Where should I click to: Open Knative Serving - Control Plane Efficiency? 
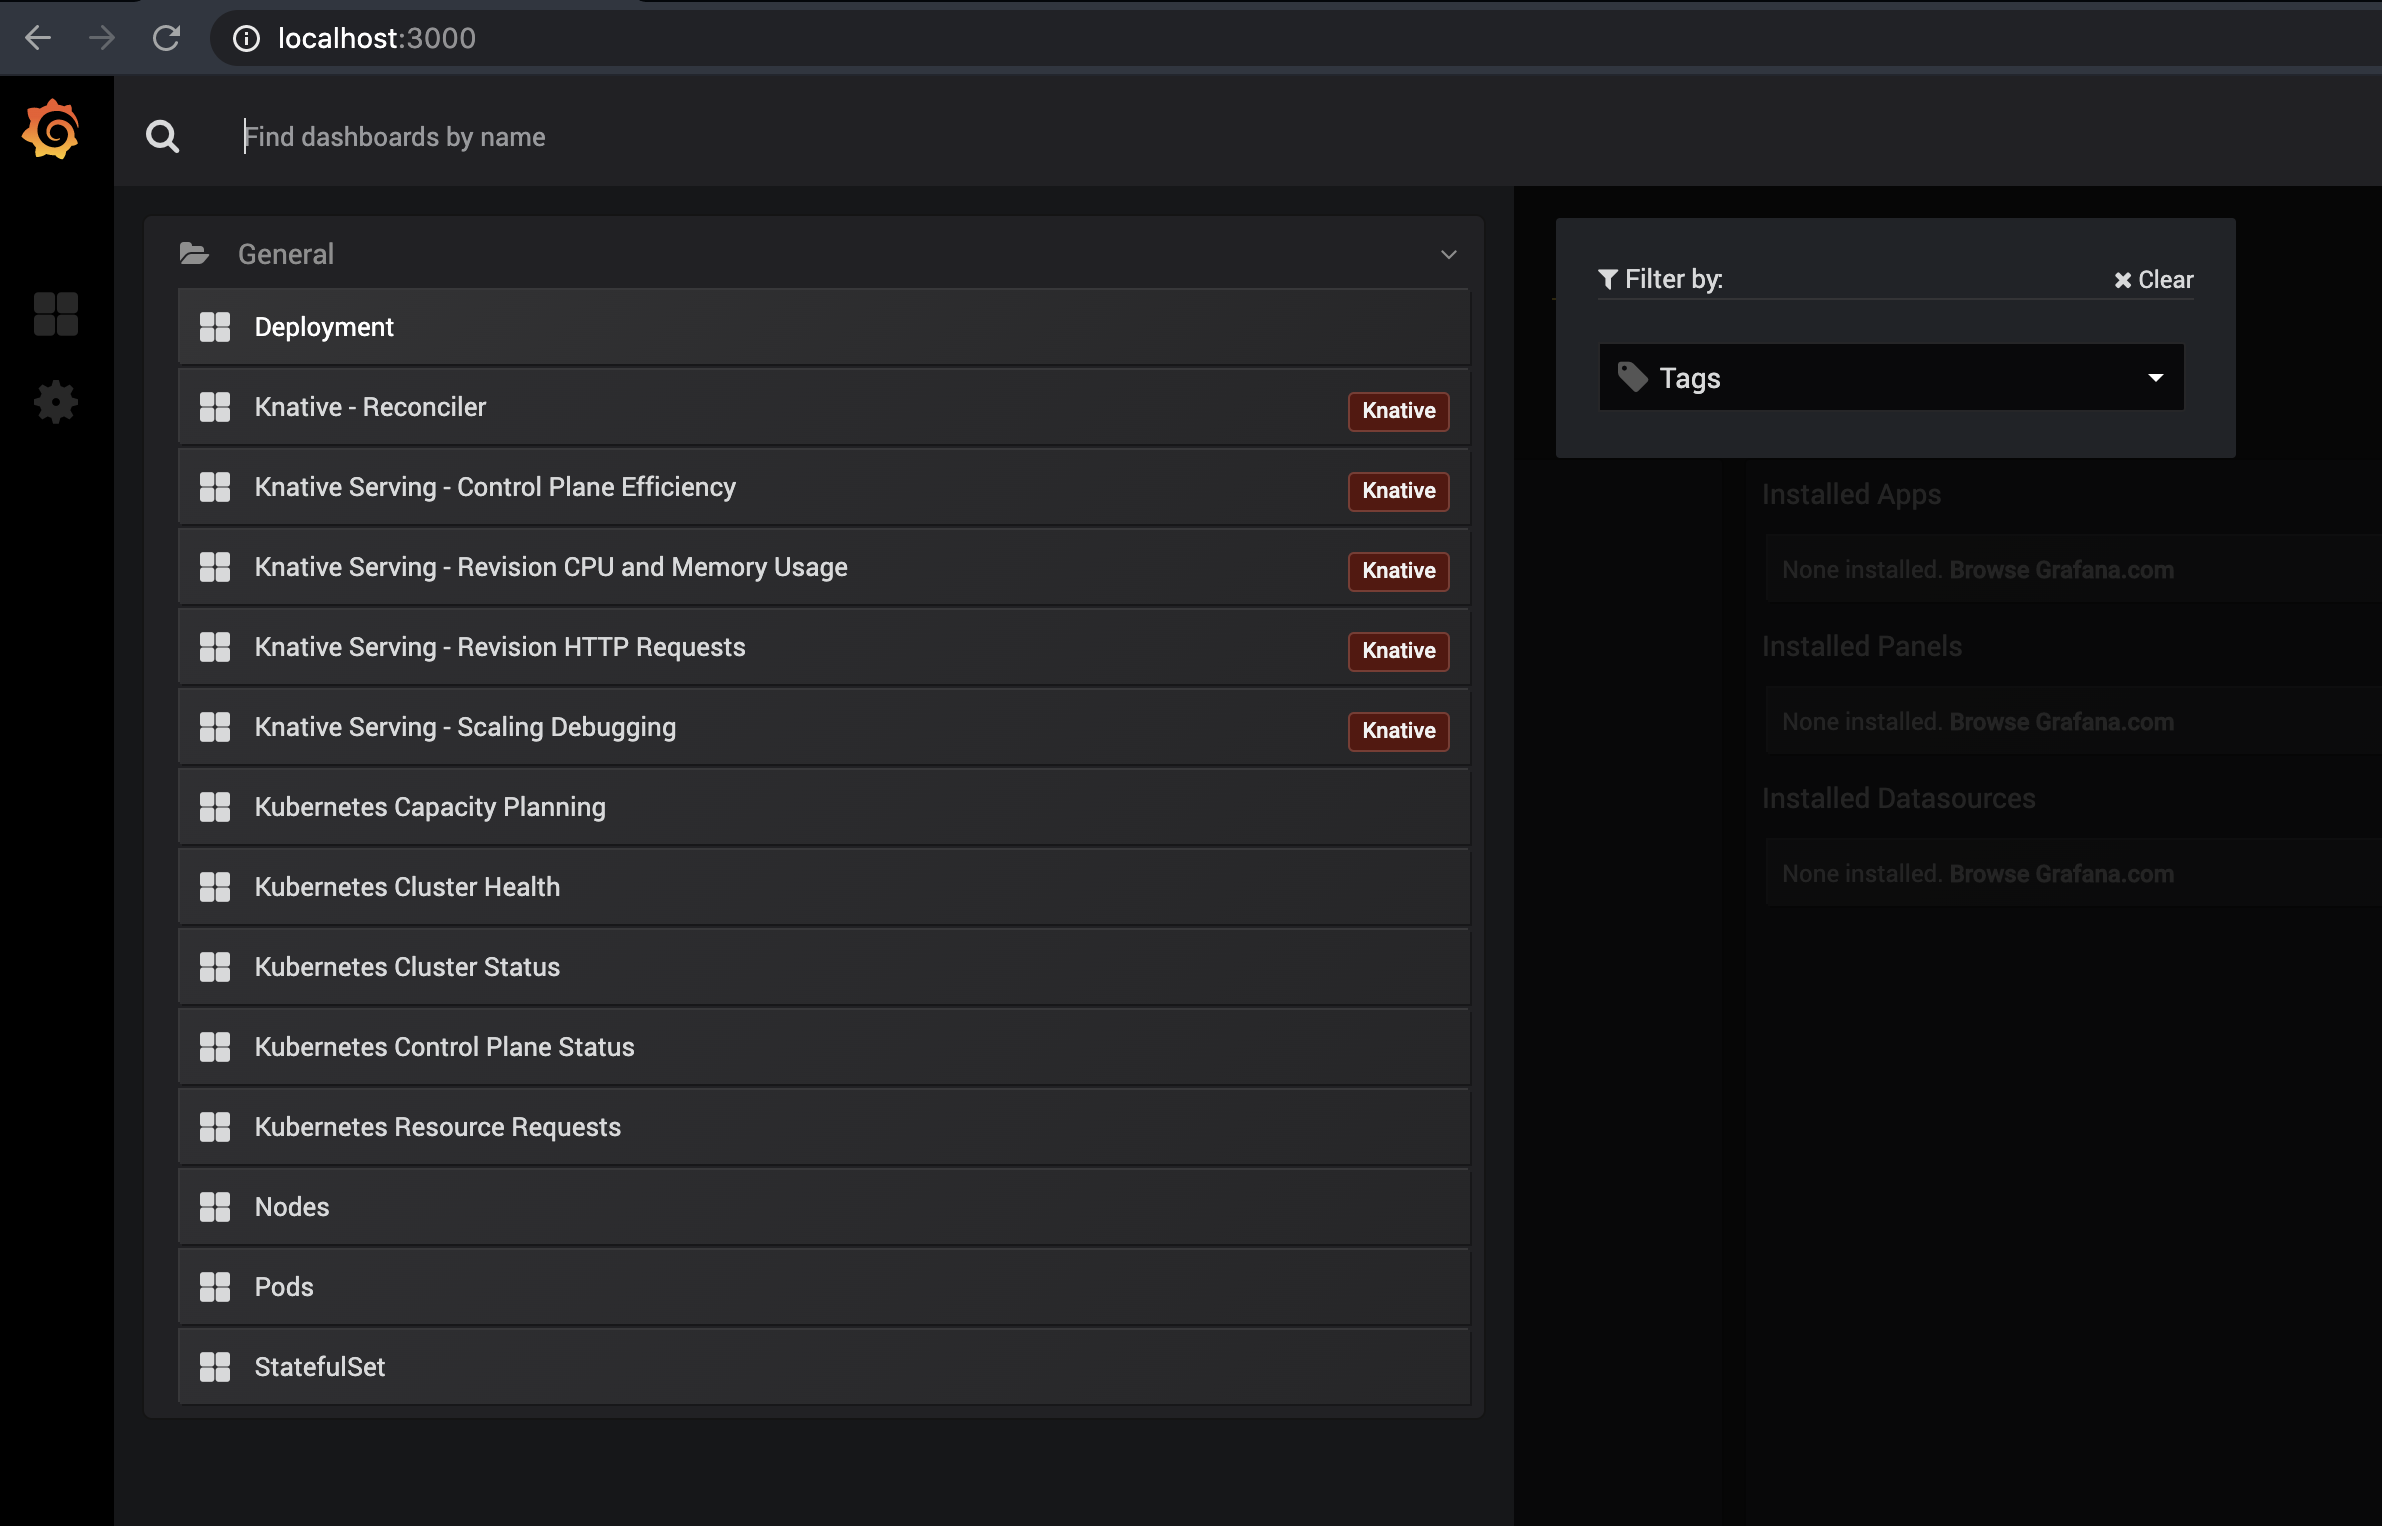pos(824,487)
